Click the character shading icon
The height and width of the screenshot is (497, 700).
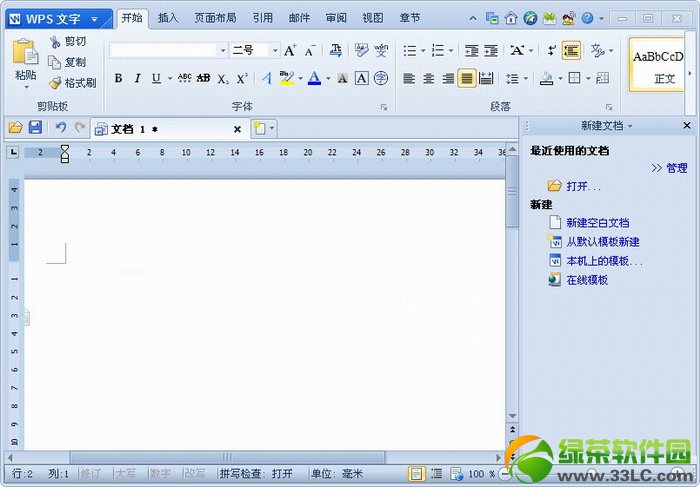coord(342,79)
